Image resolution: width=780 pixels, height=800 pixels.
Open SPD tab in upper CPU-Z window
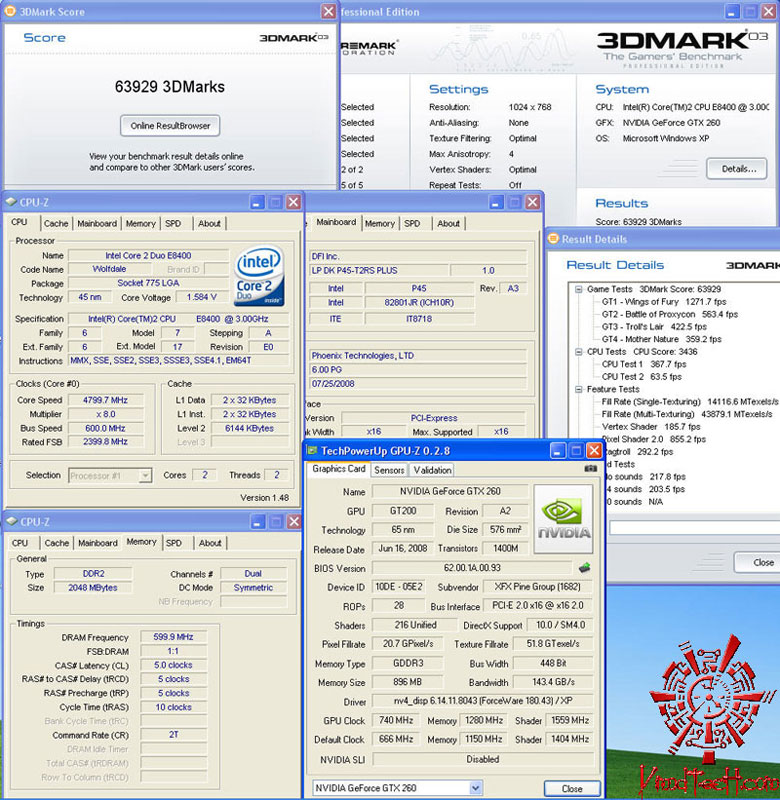pos(173,223)
